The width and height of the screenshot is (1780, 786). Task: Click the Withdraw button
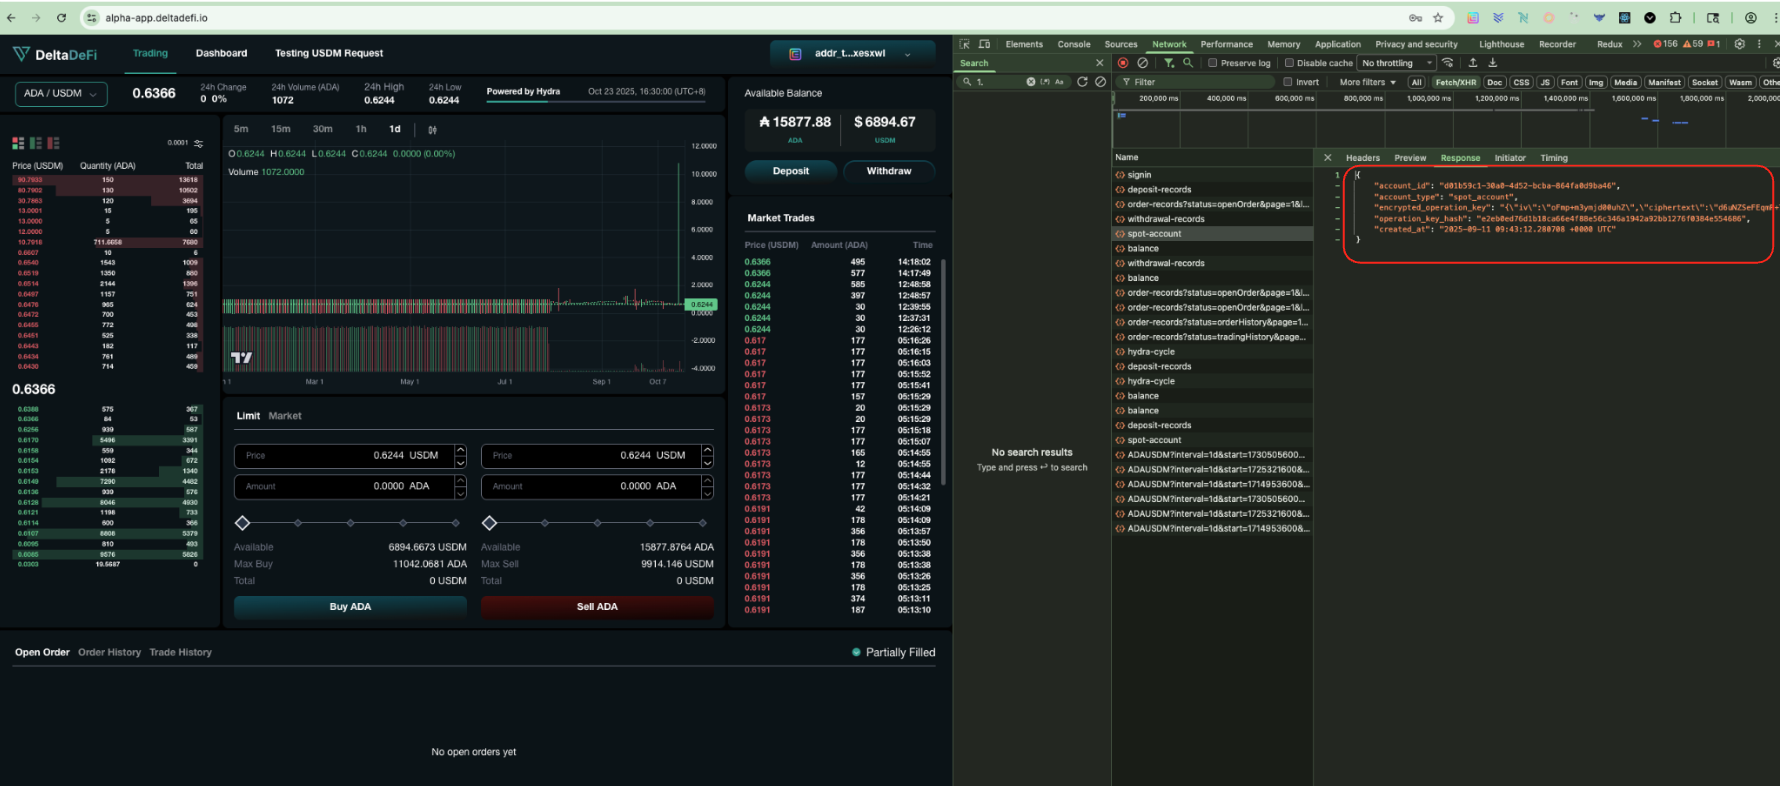coord(888,171)
